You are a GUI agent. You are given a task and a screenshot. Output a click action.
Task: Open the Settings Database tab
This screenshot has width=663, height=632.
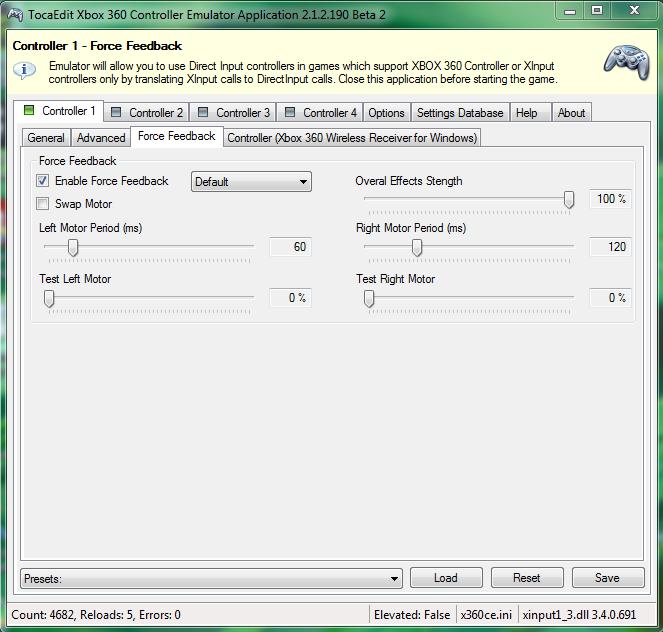pos(460,112)
